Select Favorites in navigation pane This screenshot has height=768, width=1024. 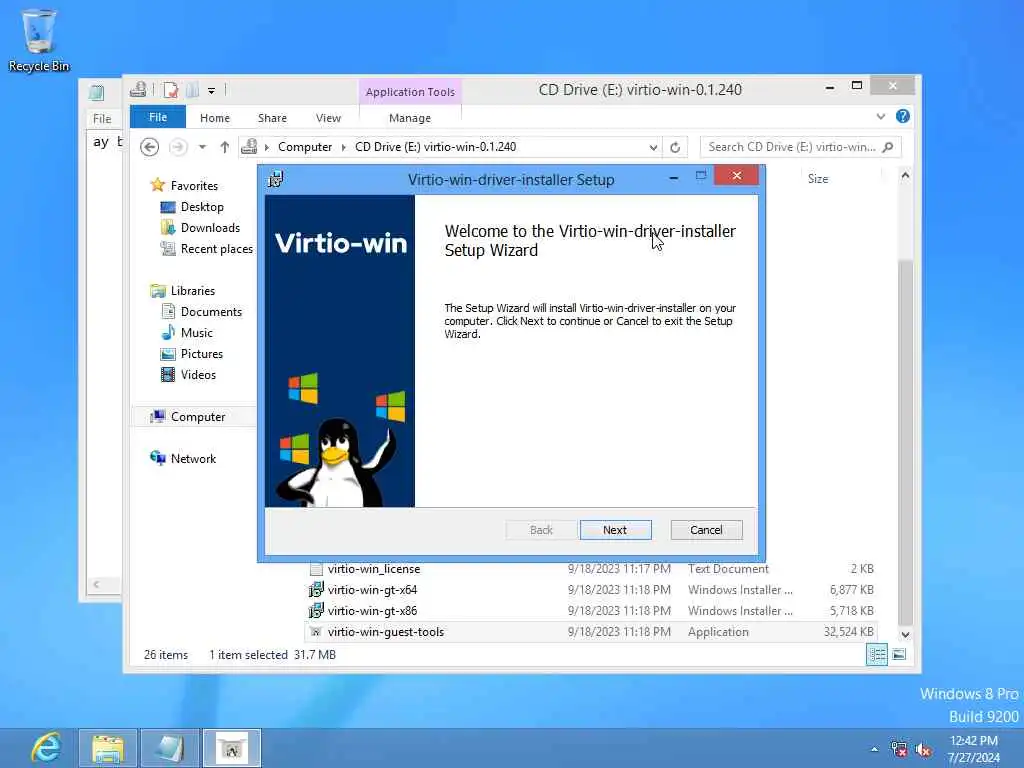click(193, 185)
